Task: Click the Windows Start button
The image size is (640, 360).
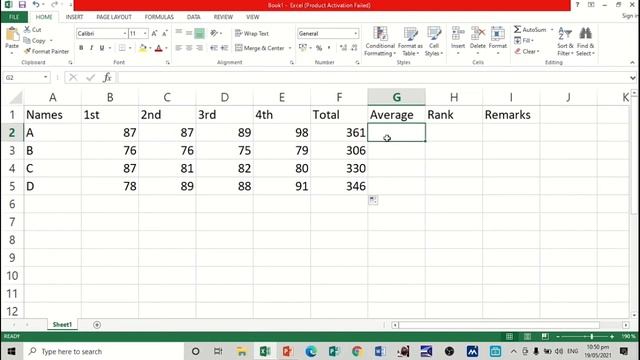Action: click(11, 351)
